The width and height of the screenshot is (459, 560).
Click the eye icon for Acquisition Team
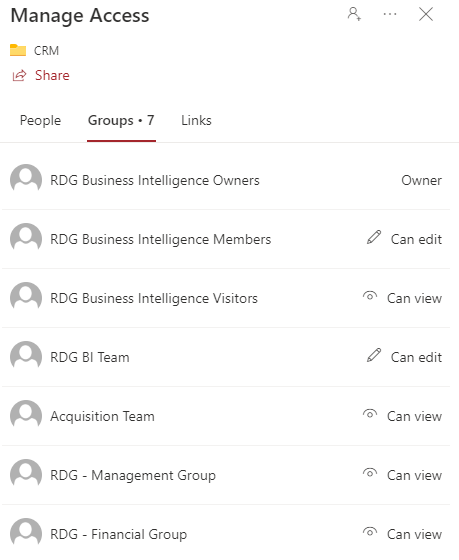(370, 414)
